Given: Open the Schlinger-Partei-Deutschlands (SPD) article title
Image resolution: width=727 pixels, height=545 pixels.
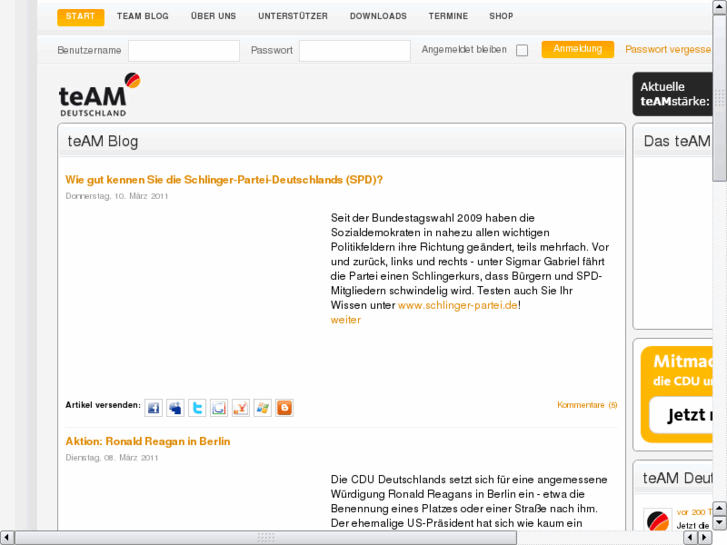Looking at the screenshot, I should (x=224, y=180).
